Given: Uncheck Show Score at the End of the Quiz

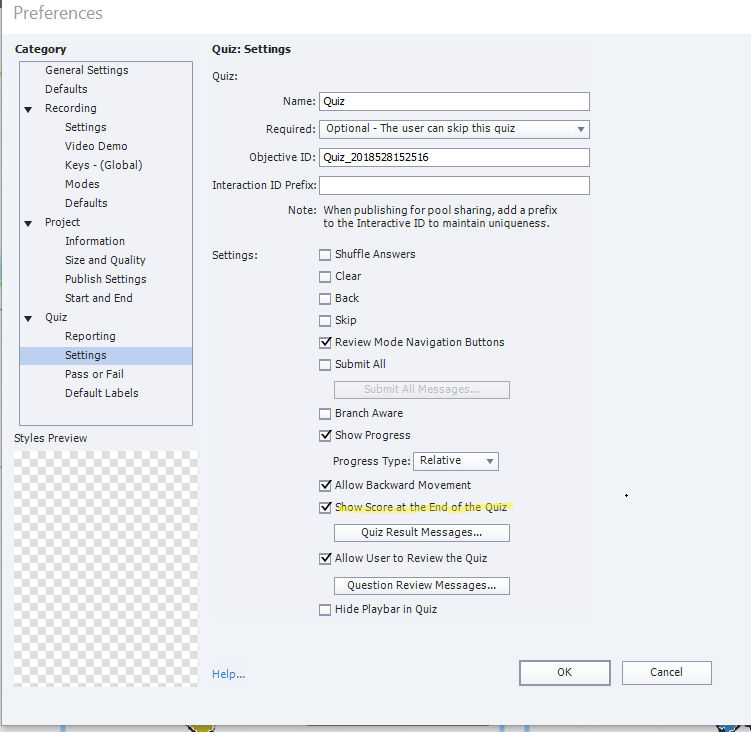Looking at the screenshot, I should 325,507.
